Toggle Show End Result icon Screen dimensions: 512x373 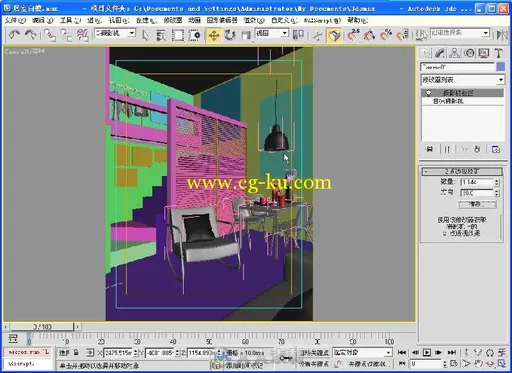(x=447, y=149)
